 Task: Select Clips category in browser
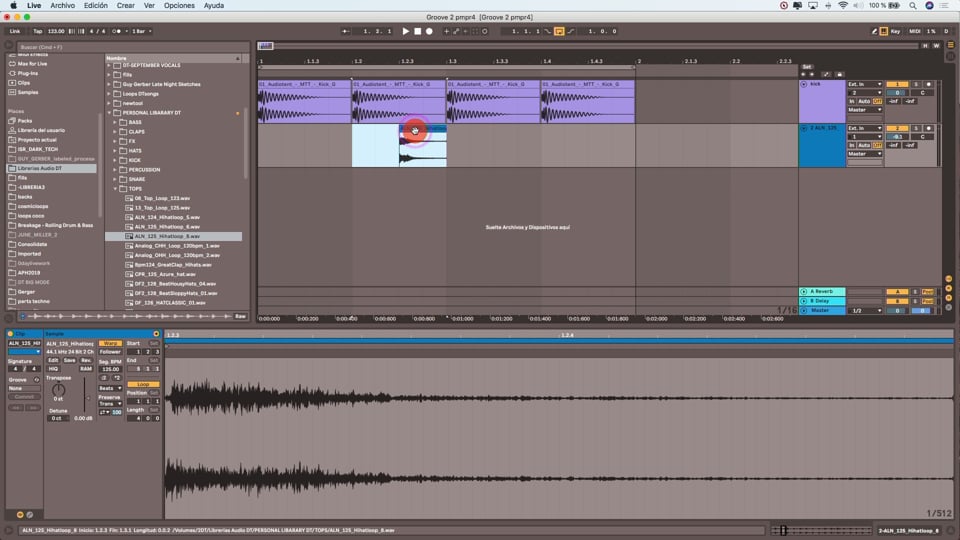point(23,83)
